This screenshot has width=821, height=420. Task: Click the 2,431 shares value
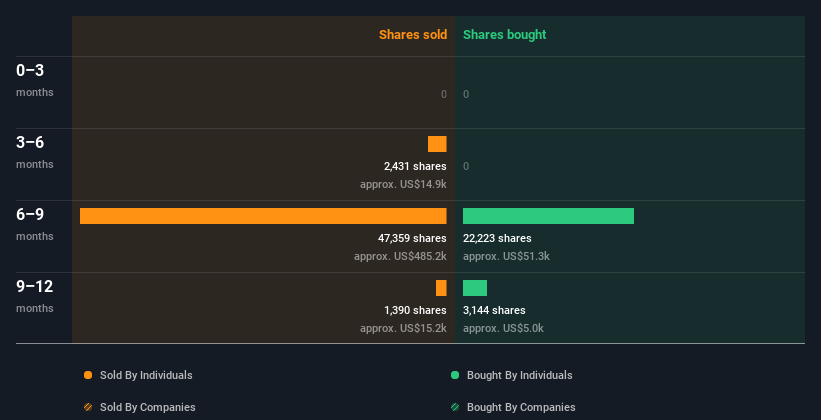[415, 166]
